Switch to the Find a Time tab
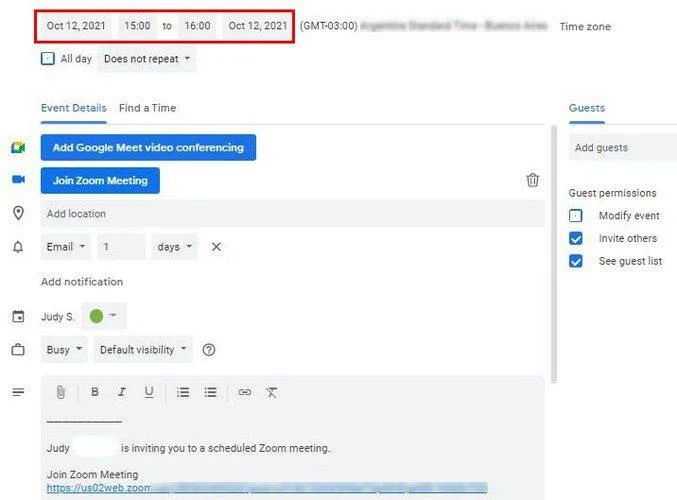The width and height of the screenshot is (677, 500). [x=147, y=108]
